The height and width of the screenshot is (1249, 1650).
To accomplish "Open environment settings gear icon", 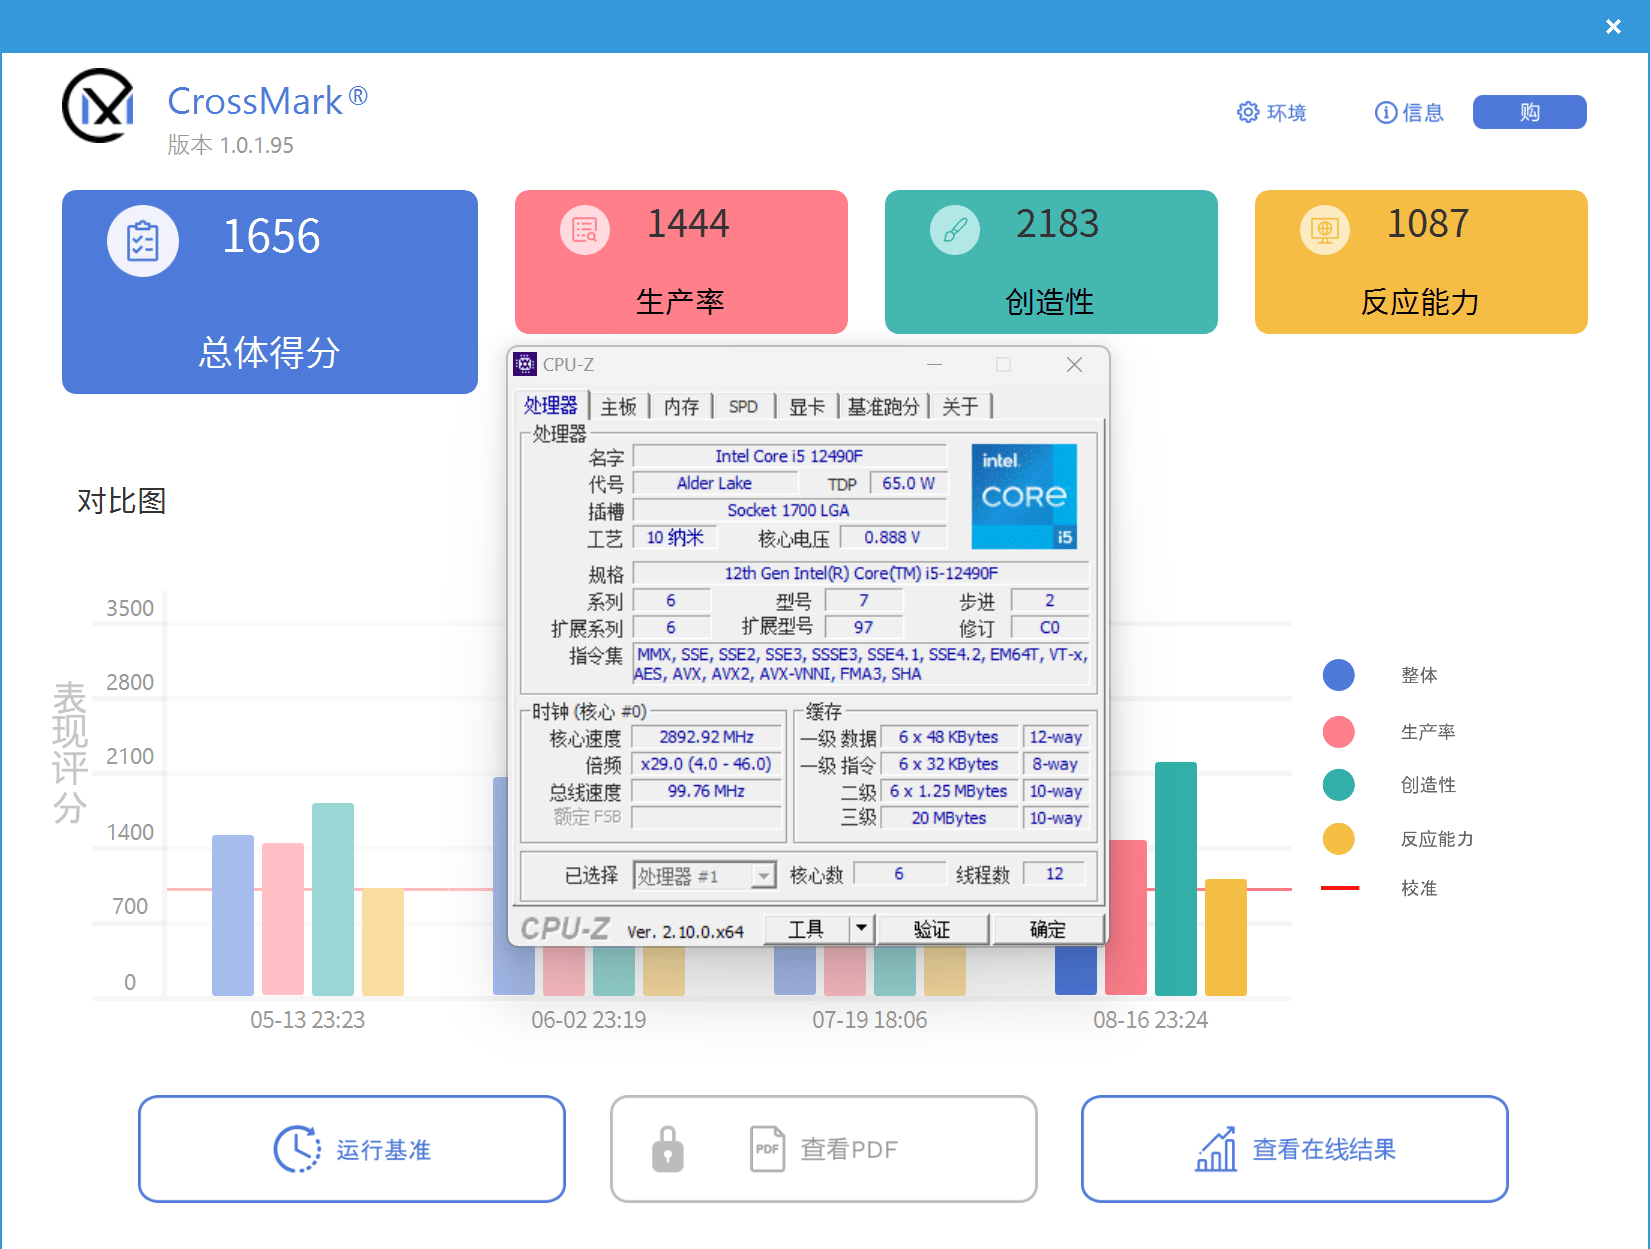I will tap(1248, 112).
